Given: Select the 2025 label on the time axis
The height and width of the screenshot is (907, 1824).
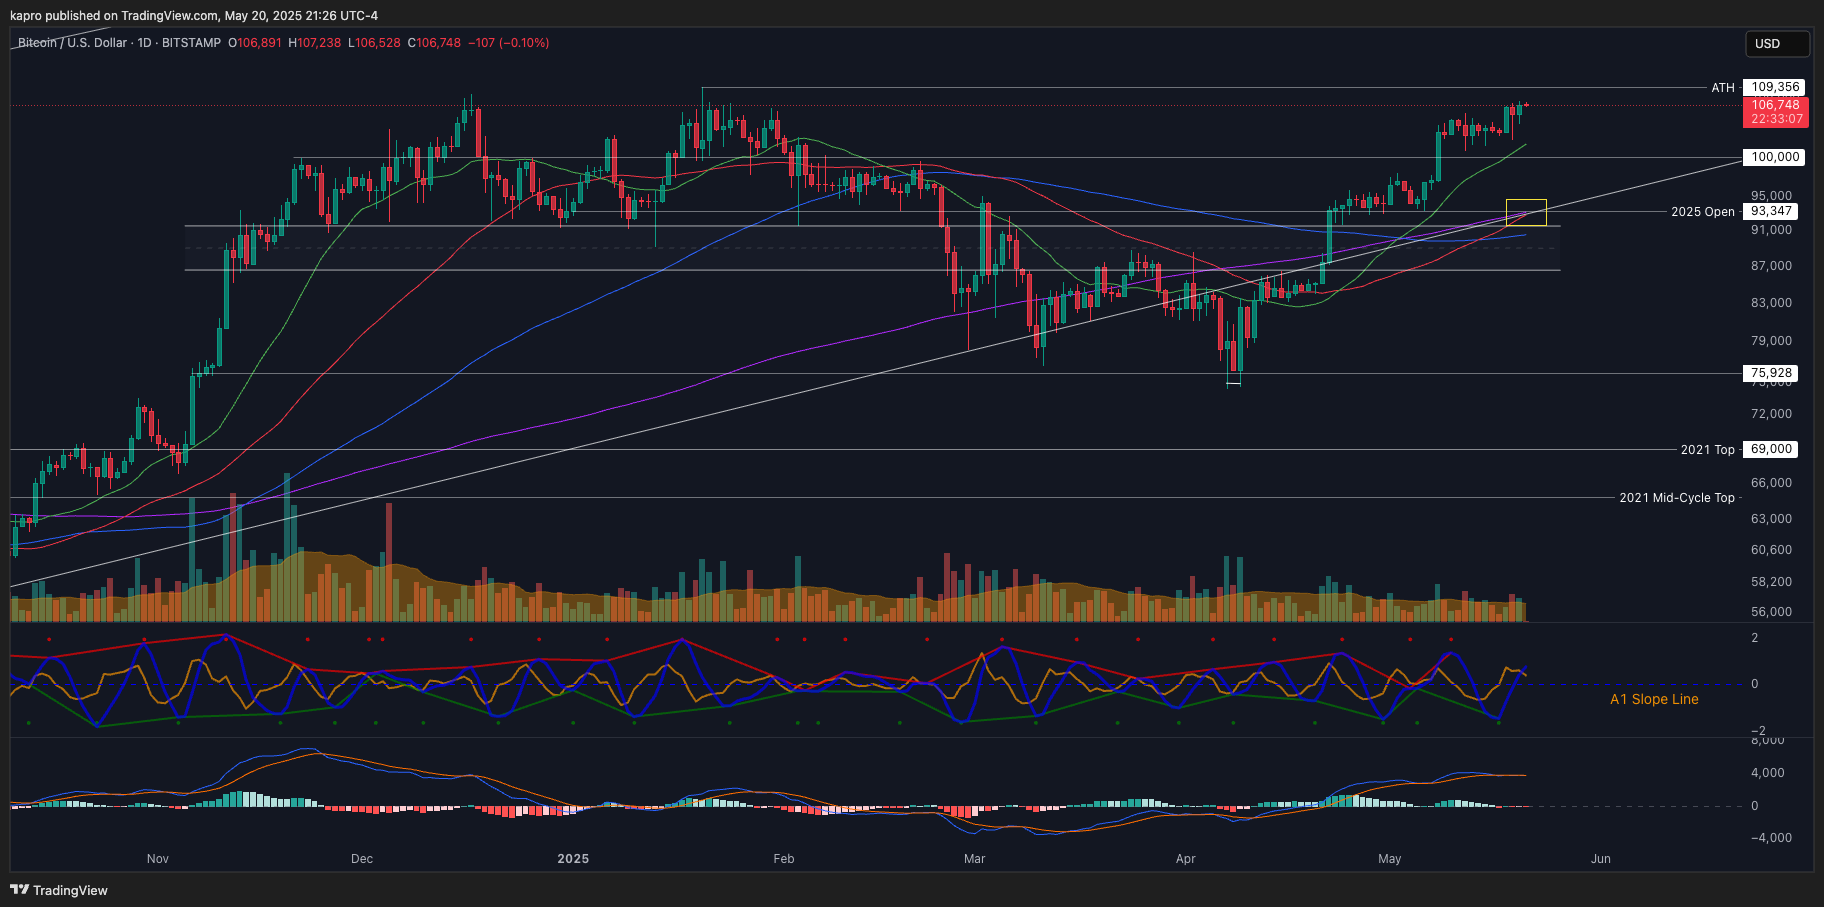Looking at the screenshot, I should 573,858.
